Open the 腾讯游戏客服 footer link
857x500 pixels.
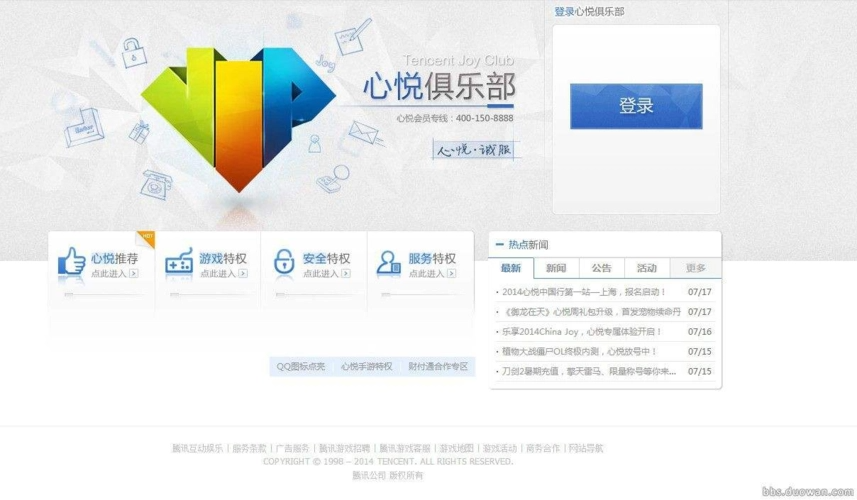(405, 448)
